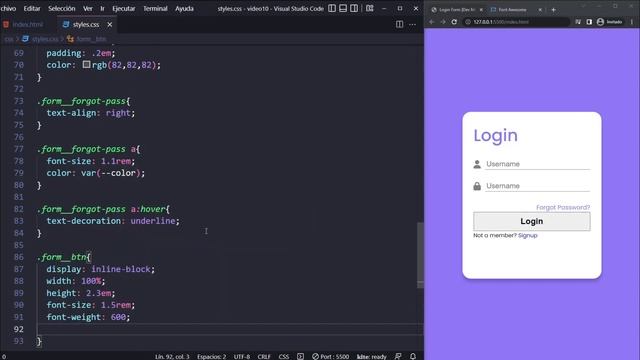Open the Ir menu
This screenshot has height=360, width=640.
[102, 8]
